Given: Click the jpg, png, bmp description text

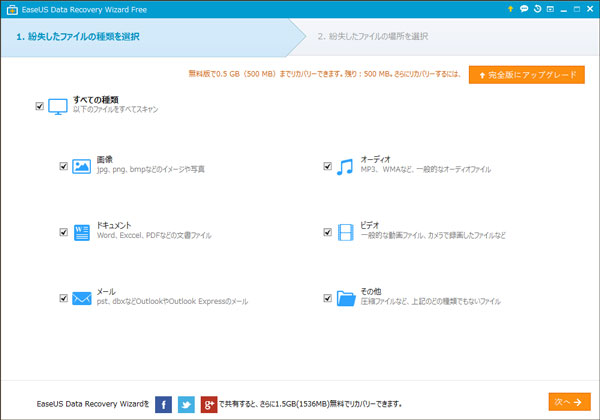Looking at the screenshot, I should pyautogui.click(x=150, y=169).
